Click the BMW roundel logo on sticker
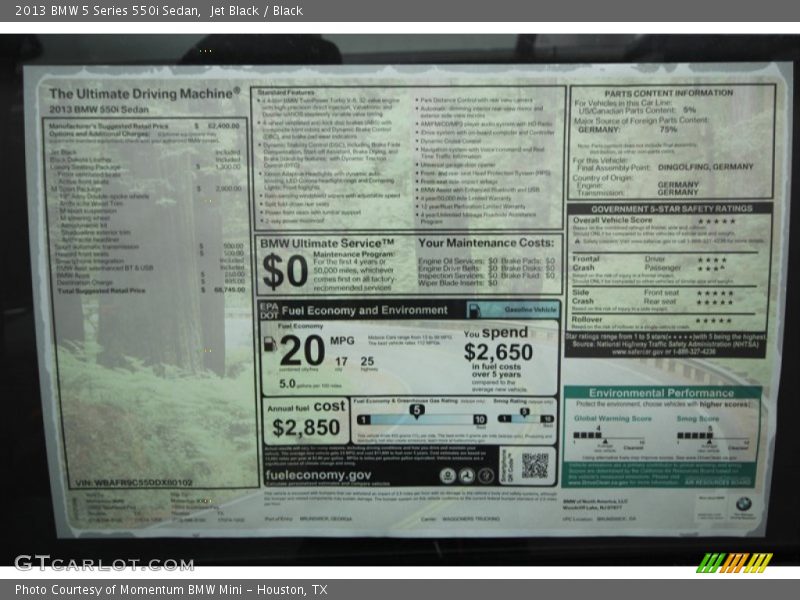Screen dimensions: 800x600 743,504
